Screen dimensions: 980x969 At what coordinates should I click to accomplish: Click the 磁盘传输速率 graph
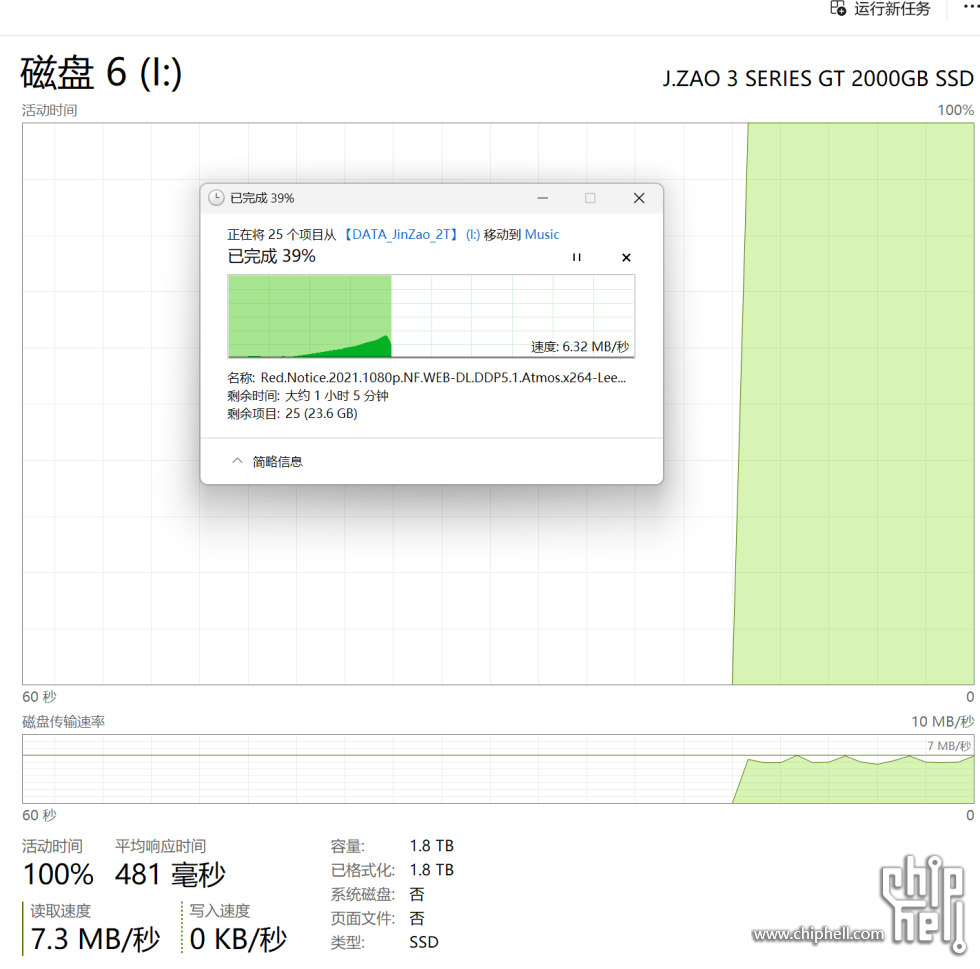point(498,769)
